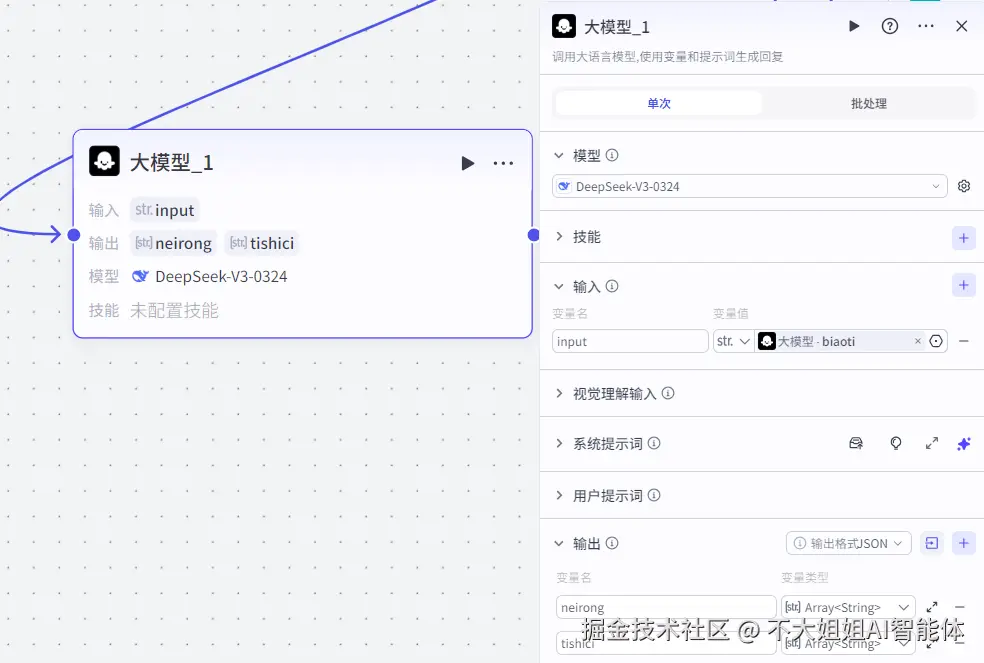Image resolution: width=984 pixels, height=663 pixels.
Task: Run the 大模型_1 node from panel header
Action: (853, 26)
